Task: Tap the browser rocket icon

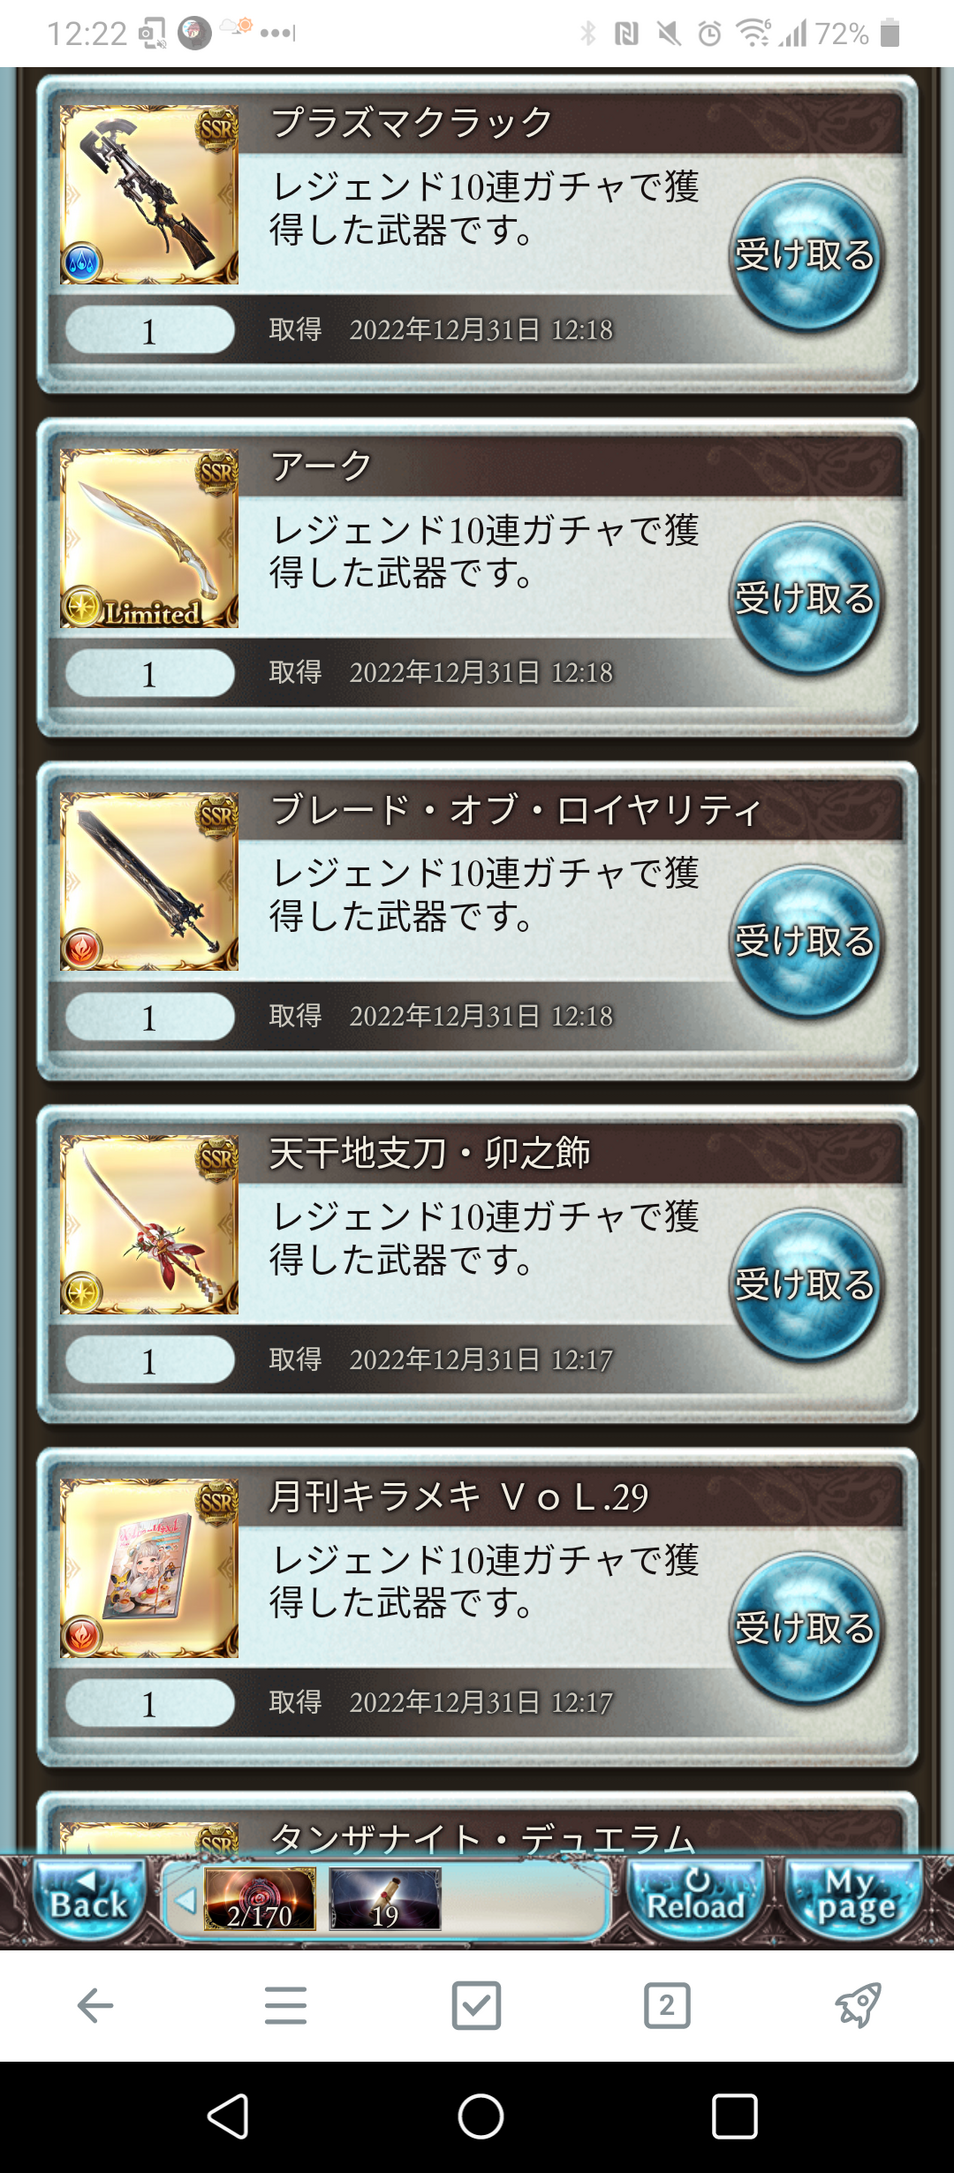Action: (x=858, y=2005)
